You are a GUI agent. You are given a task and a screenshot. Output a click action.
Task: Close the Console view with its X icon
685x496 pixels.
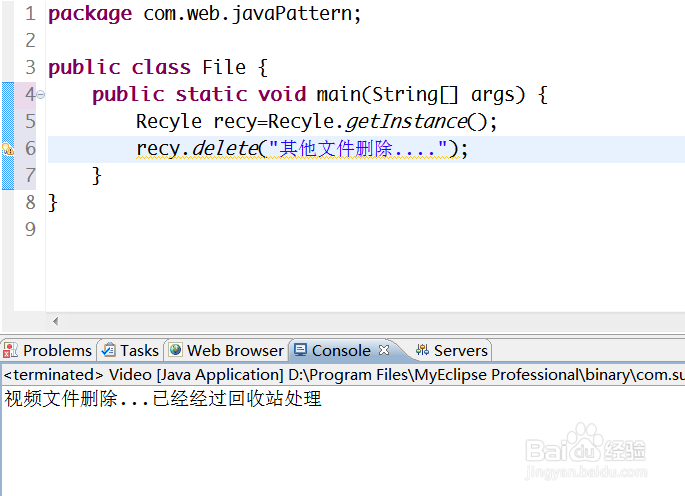[x=384, y=350]
